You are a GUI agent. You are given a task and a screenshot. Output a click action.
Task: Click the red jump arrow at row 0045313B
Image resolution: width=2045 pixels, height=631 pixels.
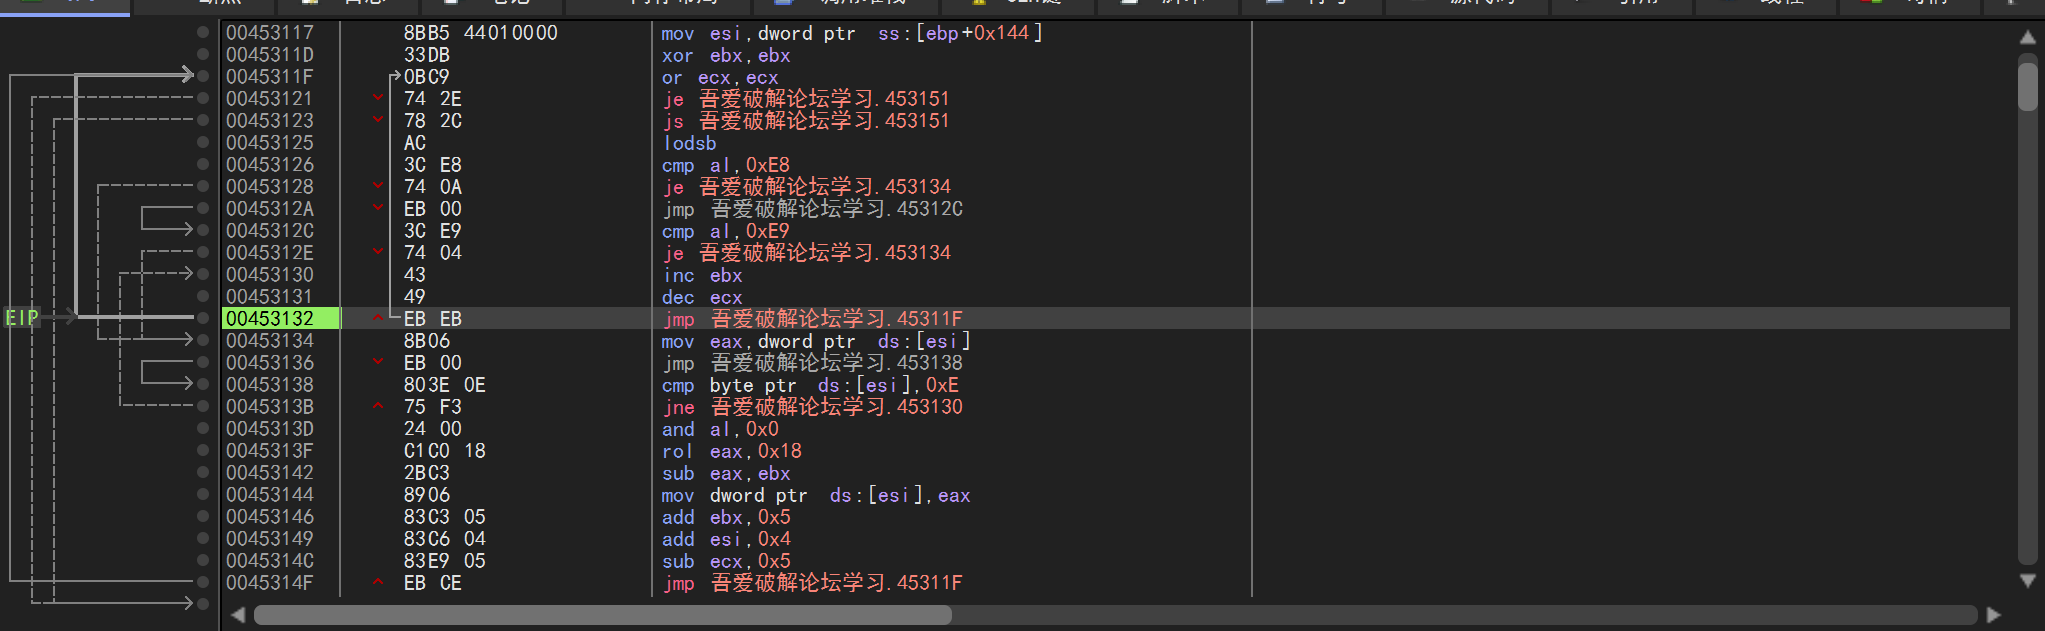point(378,407)
